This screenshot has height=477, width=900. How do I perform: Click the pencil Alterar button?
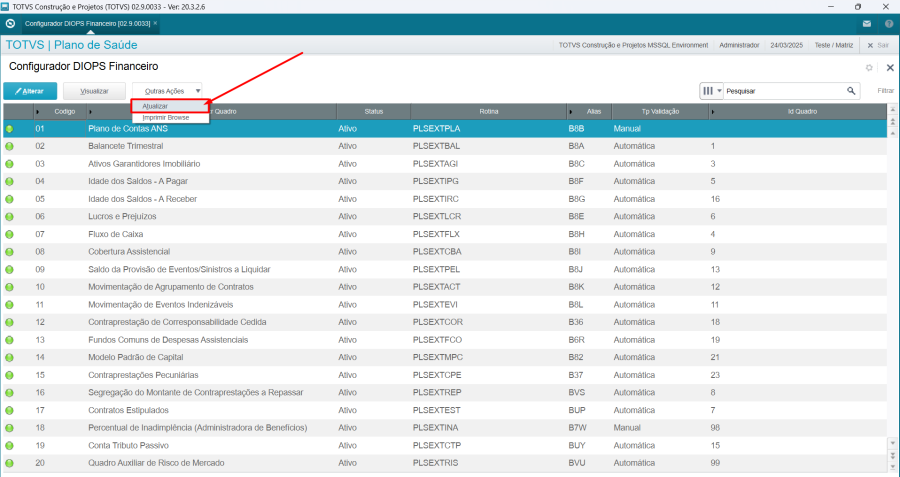[30, 91]
